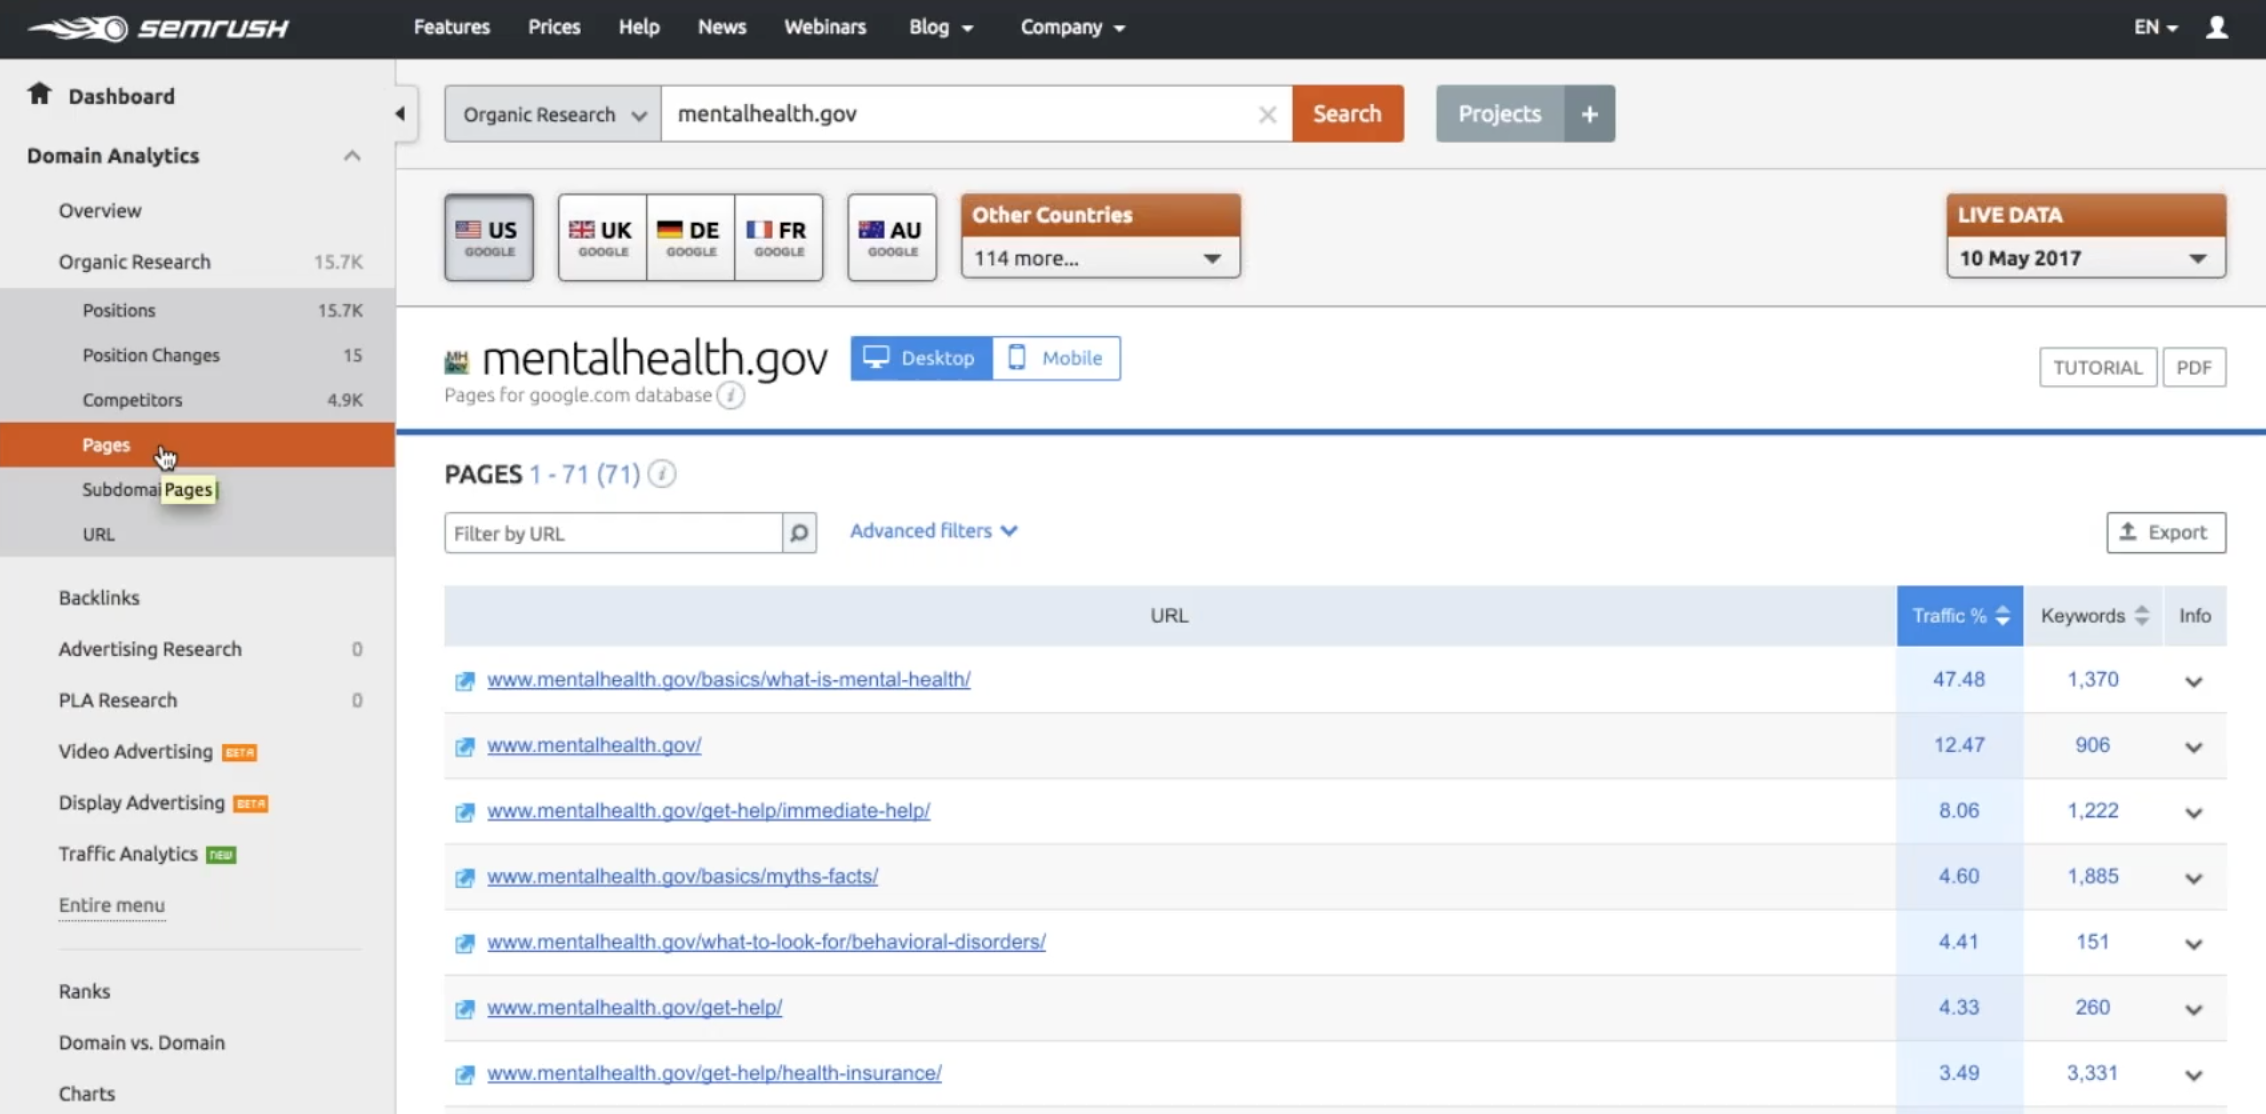Open Prices in top menu
The width and height of the screenshot is (2266, 1114).
[x=554, y=27]
